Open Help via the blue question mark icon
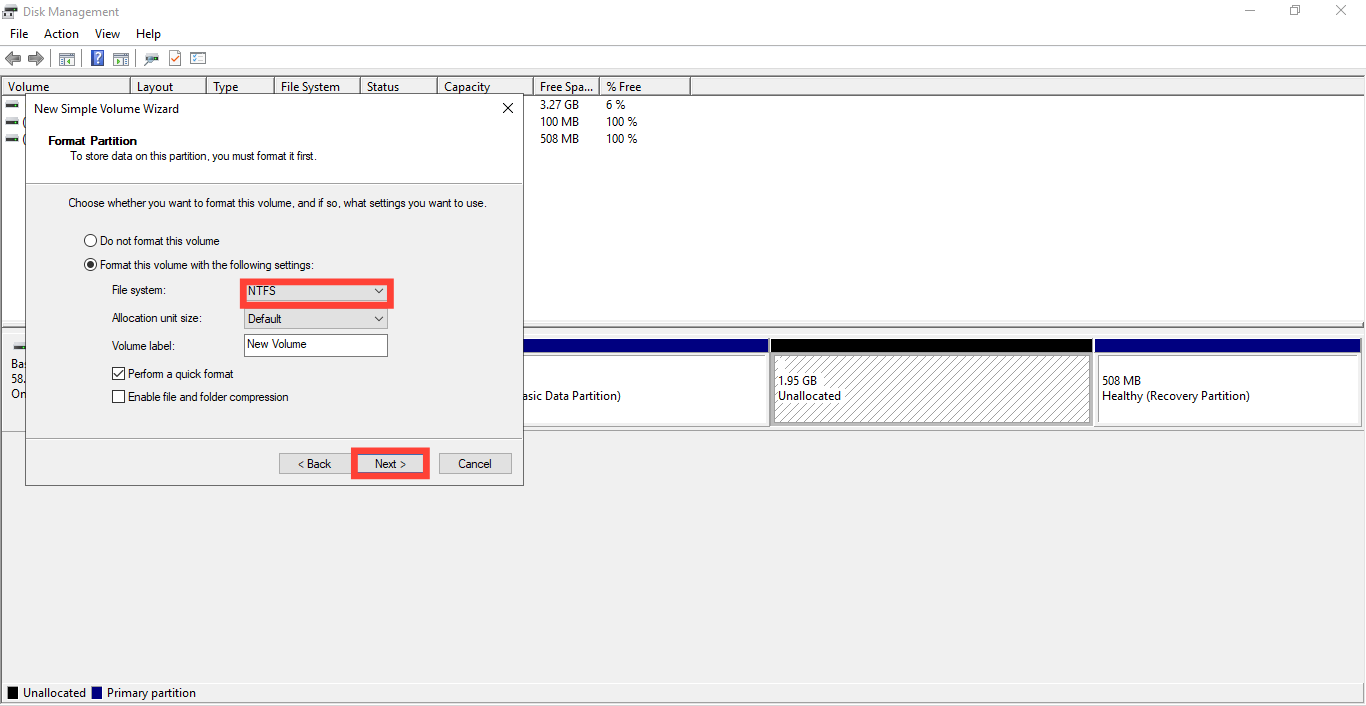Viewport: 1366px width, 706px height. tap(97, 58)
